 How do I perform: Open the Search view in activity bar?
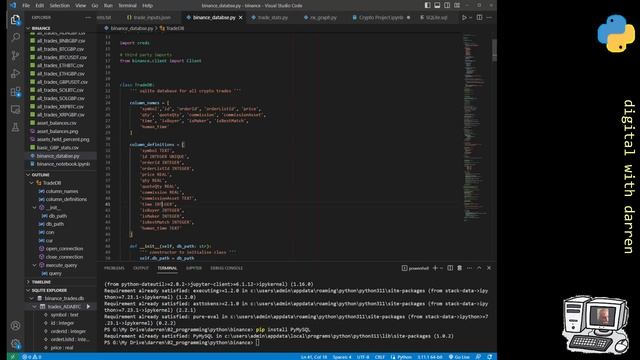tap(15, 38)
